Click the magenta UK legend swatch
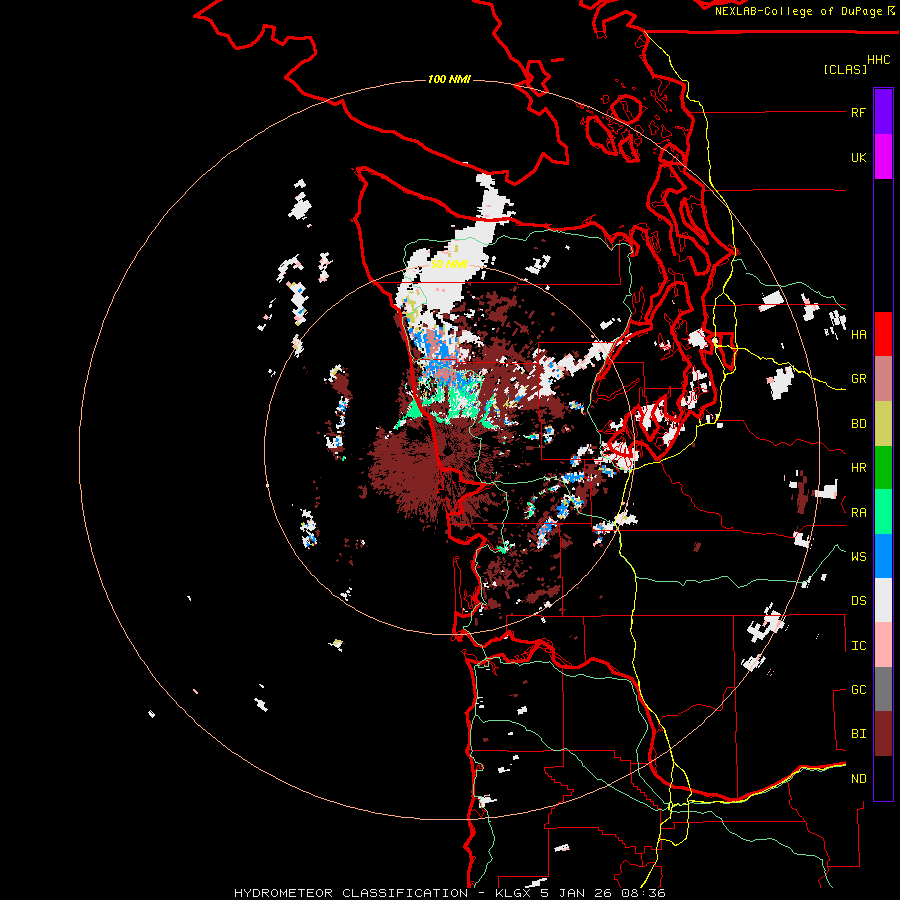This screenshot has width=900, height=900. pyautogui.click(x=883, y=157)
